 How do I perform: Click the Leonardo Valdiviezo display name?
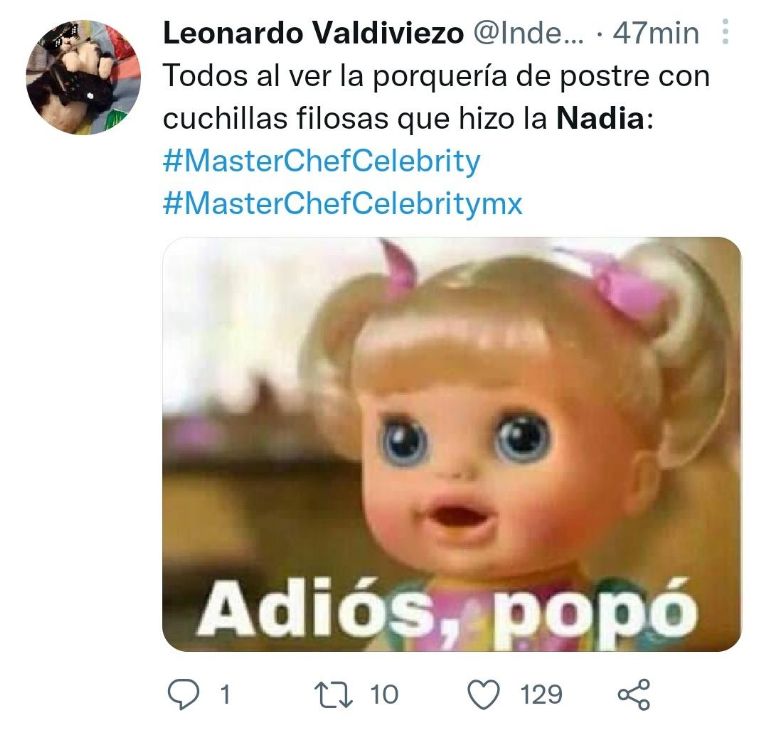point(313,33)
